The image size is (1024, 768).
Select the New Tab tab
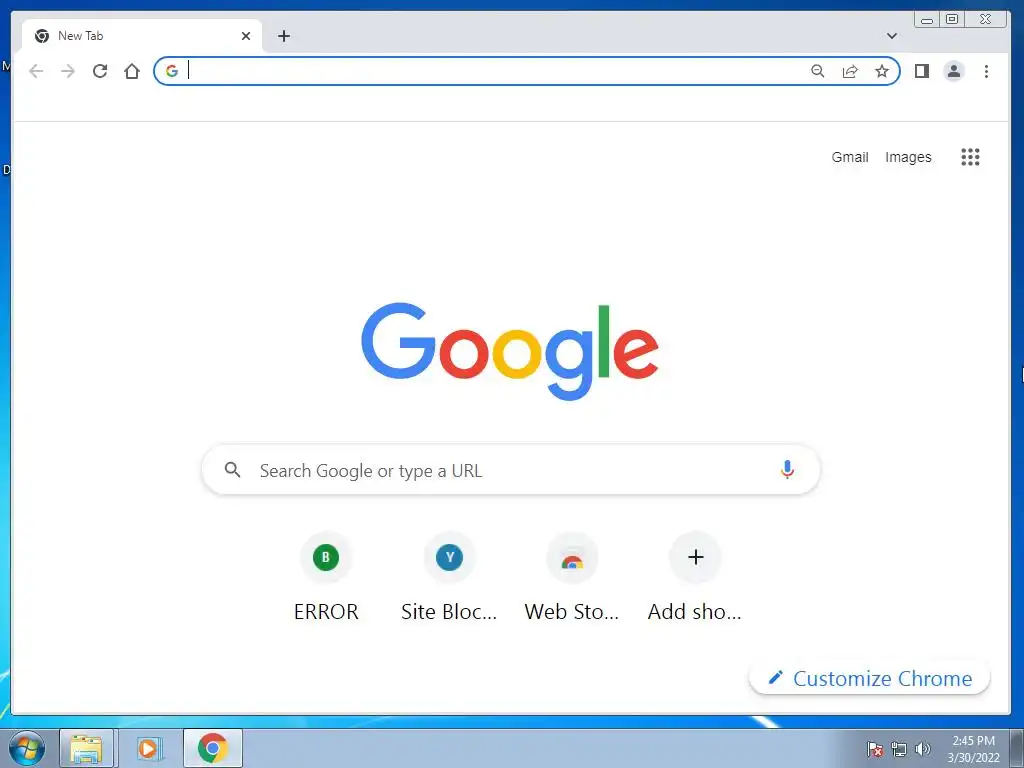(142, 36)
